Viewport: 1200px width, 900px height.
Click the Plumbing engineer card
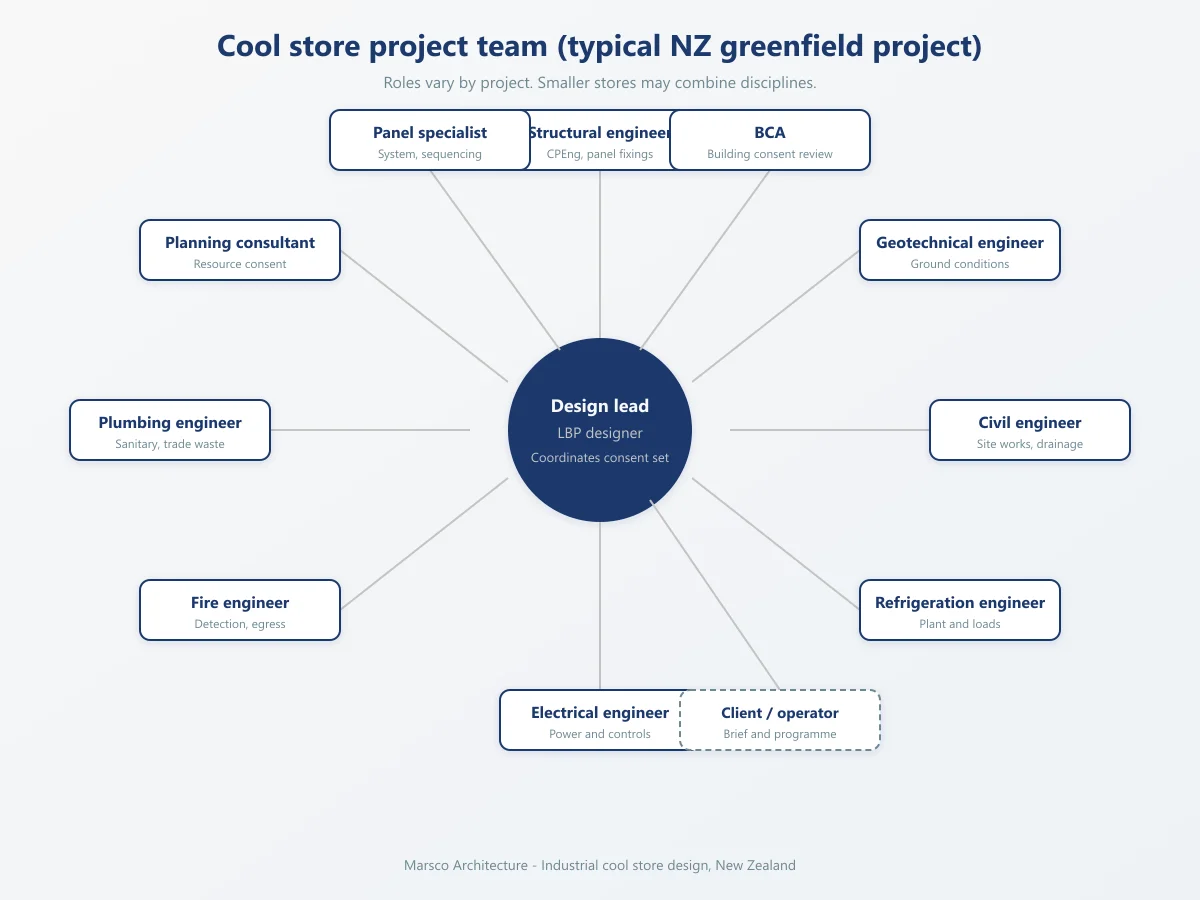[x=170, y=430]
